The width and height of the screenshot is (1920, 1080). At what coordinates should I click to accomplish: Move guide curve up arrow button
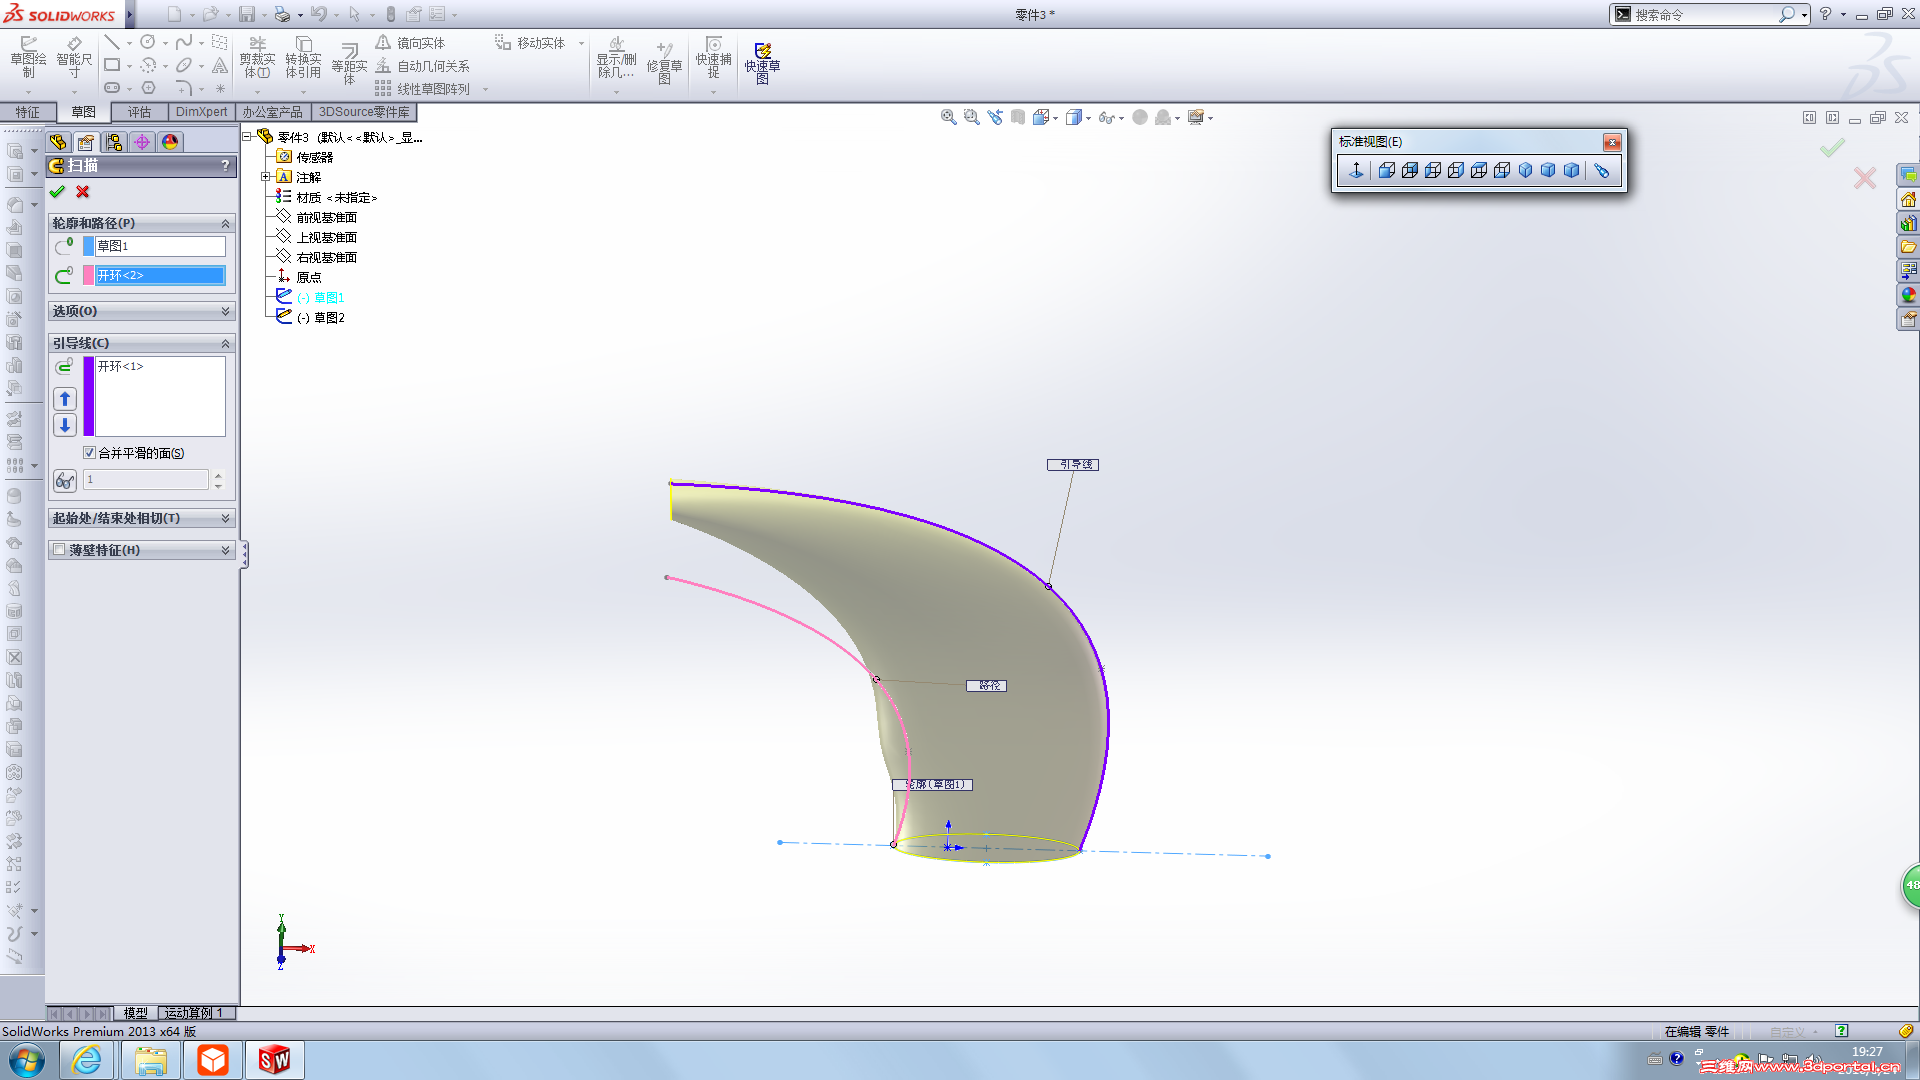(65, 399)
